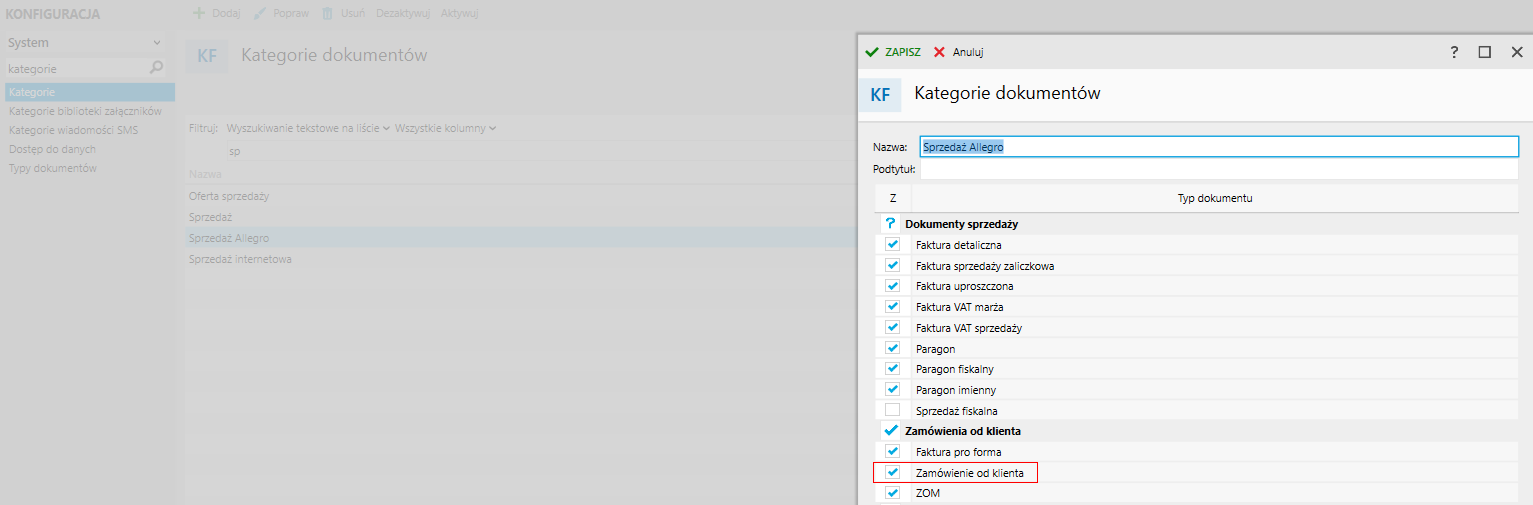Open the Wszystkie kolumny dropdown
This screenshot has width=1533, height=505.
coord(446,128)
